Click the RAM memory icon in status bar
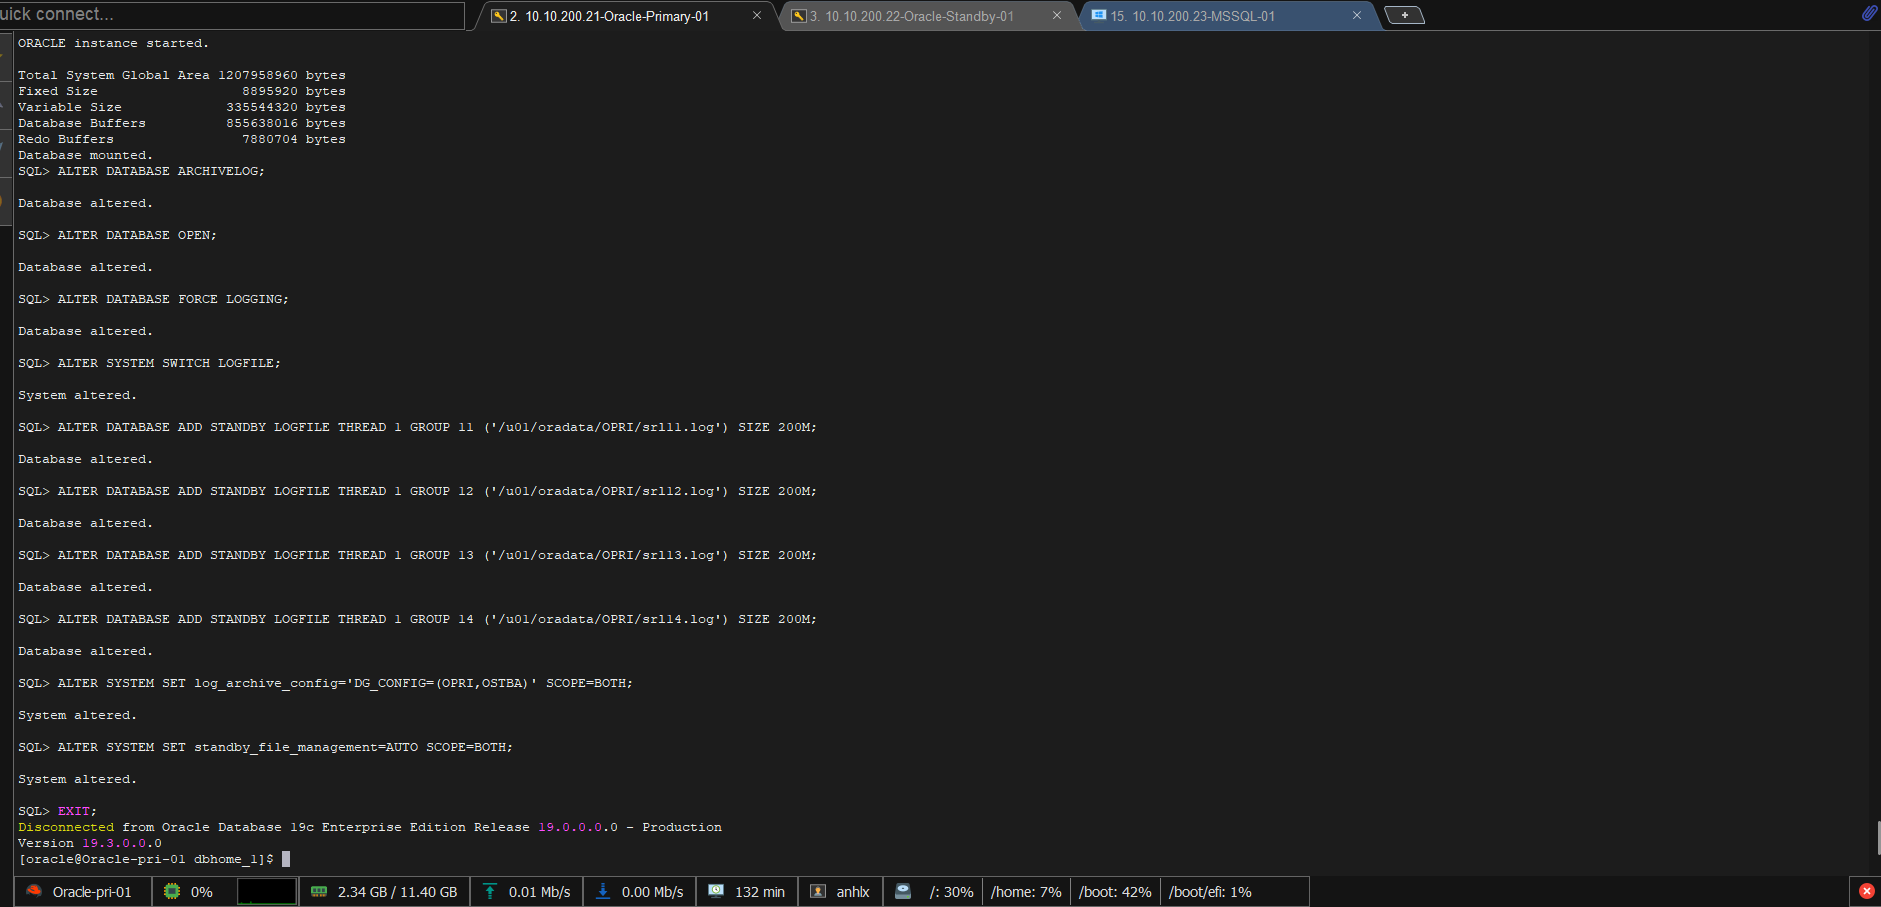Screen dimensions: 1881x907 pos(319,891)
